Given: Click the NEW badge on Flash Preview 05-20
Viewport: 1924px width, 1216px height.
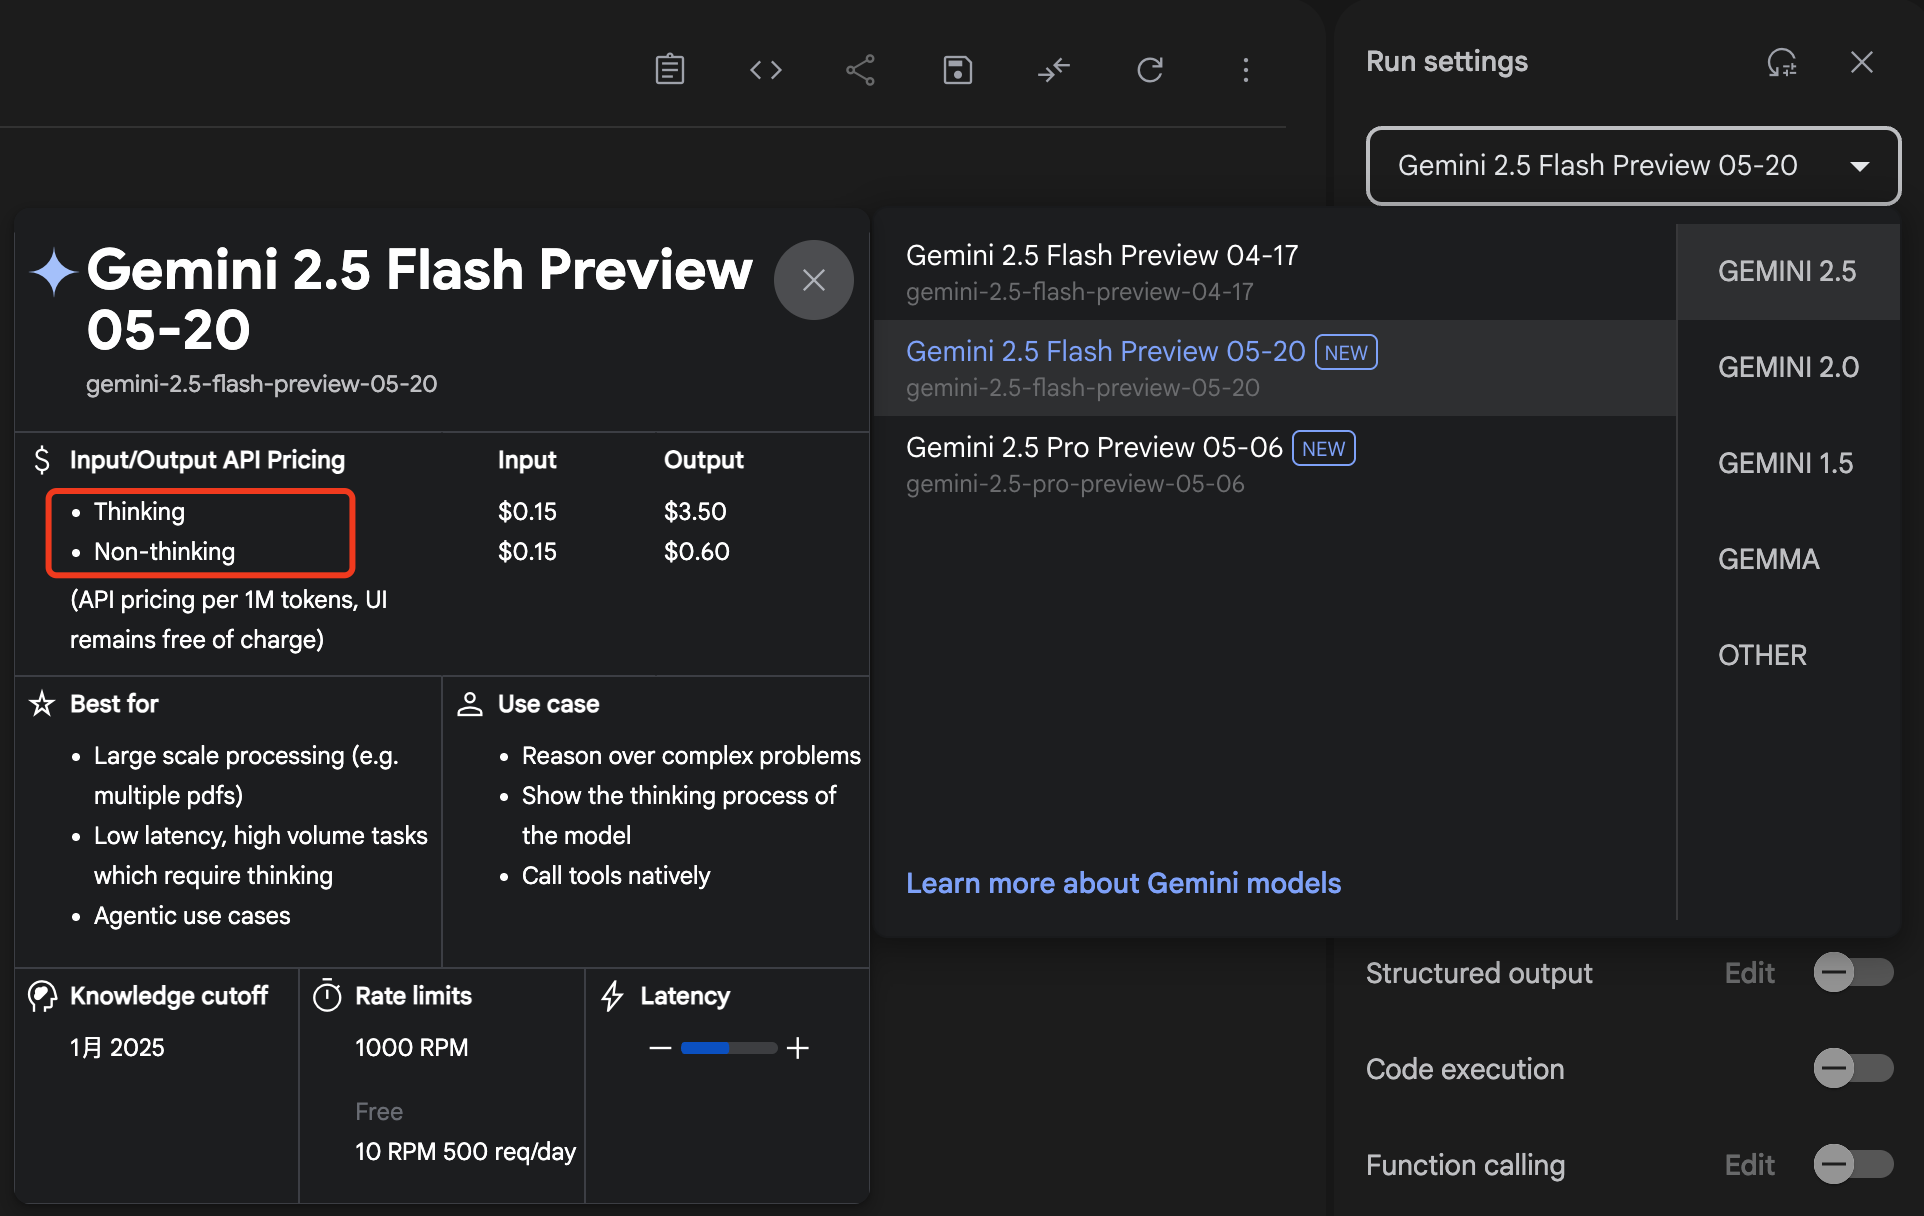Looking at the screenshot, I should click(x=1346, y=352).
